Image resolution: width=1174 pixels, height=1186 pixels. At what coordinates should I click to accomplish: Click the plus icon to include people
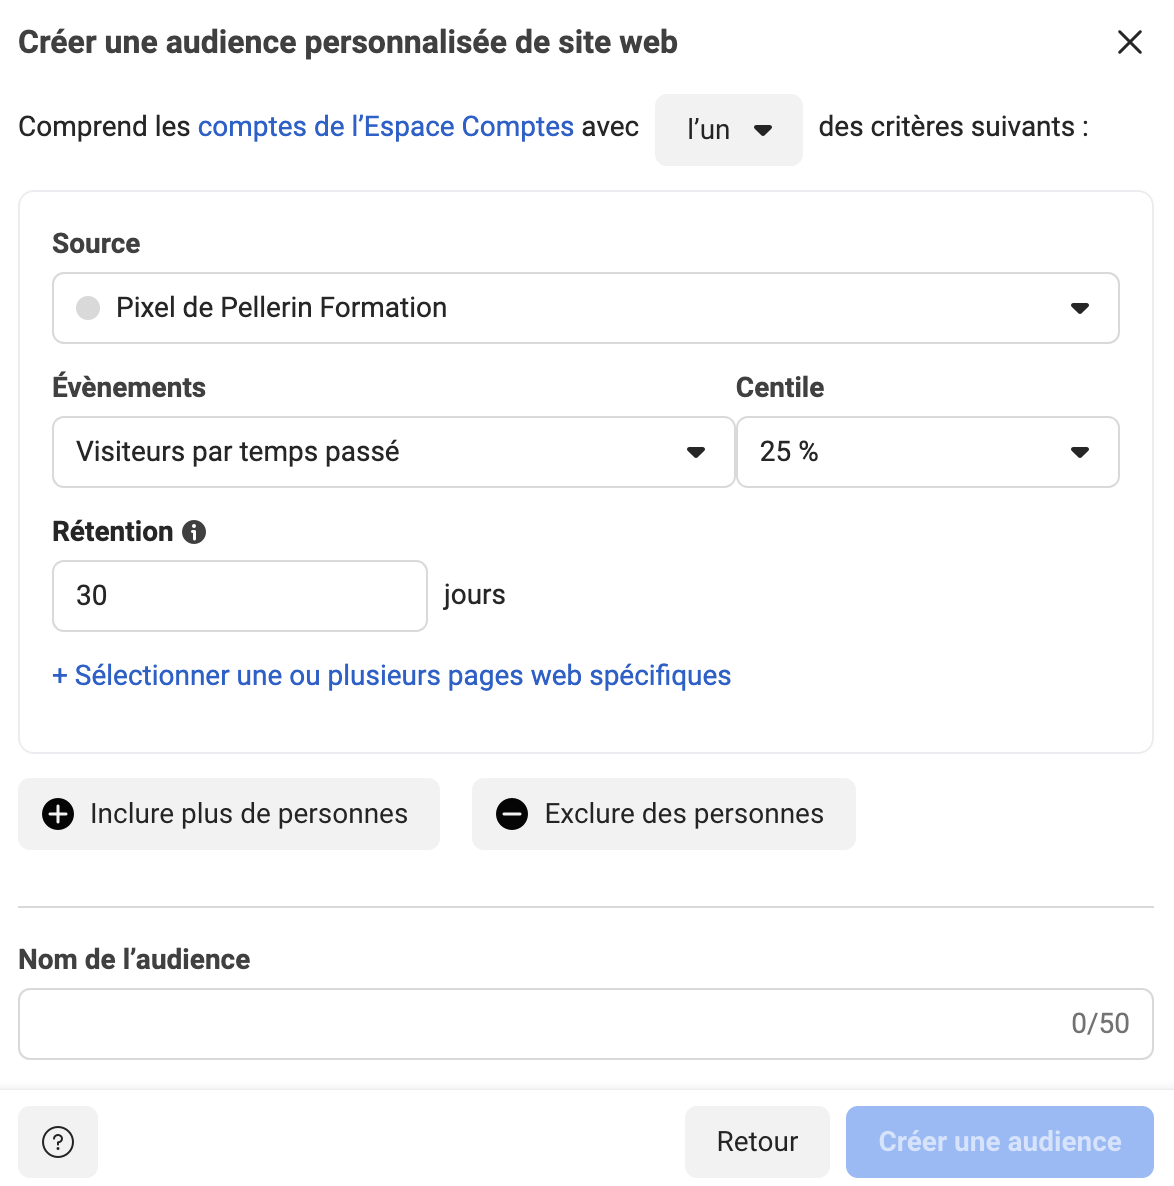tap(58, 814)
